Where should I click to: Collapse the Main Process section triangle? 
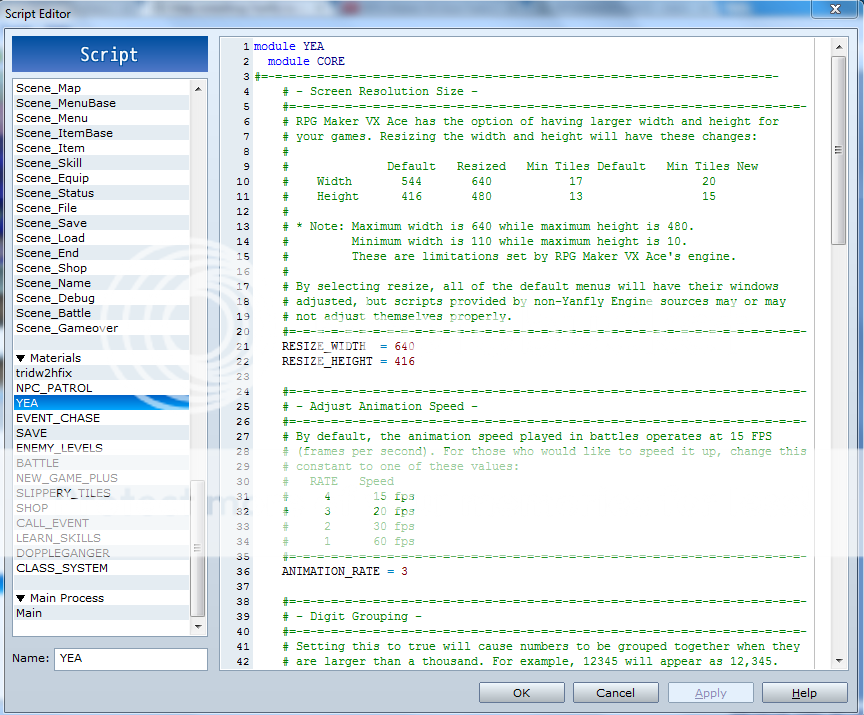pos(20,598)
